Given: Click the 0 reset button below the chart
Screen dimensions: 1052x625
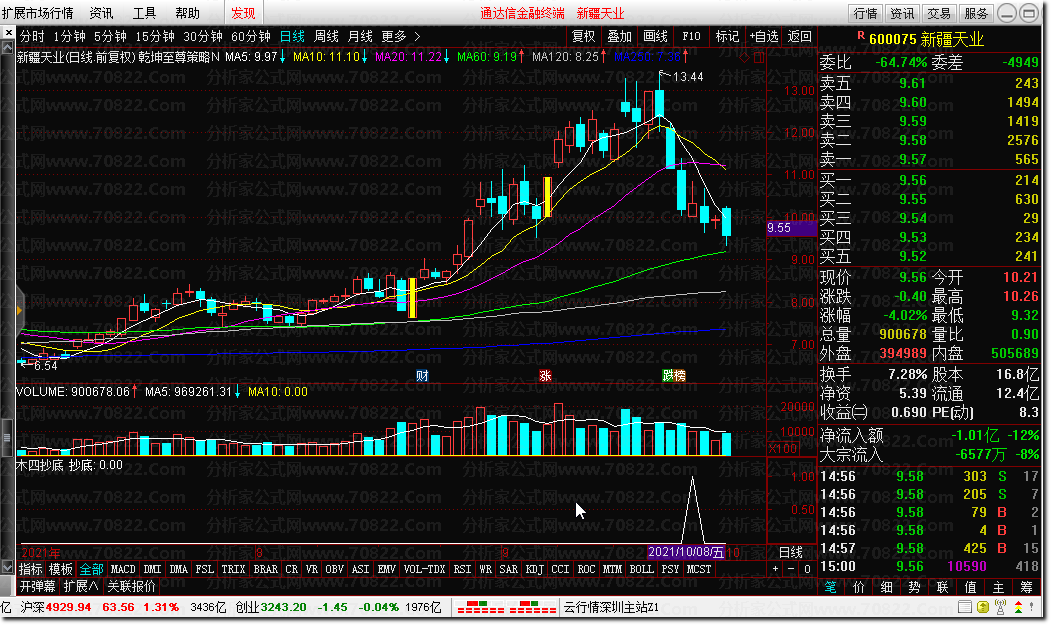Looking at the screenshot, I should [x=807, y=569].
